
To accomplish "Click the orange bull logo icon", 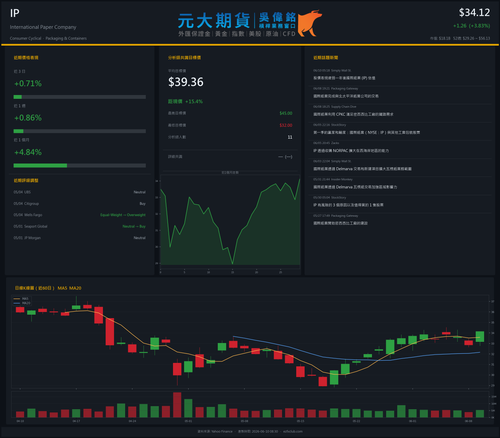I will pos(310,23).
